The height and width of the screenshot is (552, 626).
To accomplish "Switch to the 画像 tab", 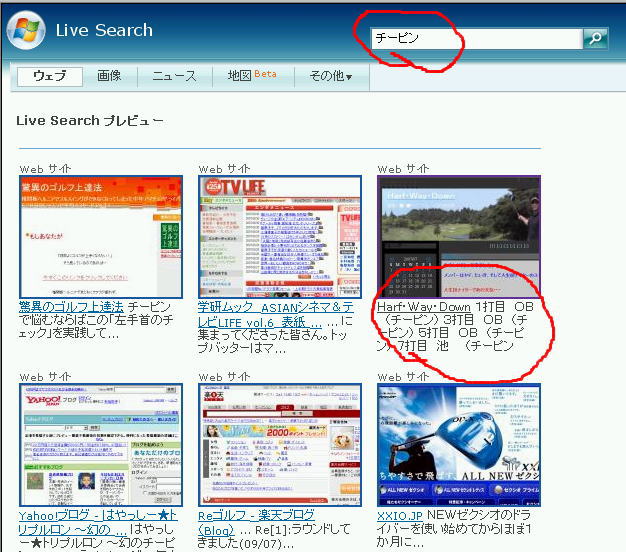I will [109, 76].
